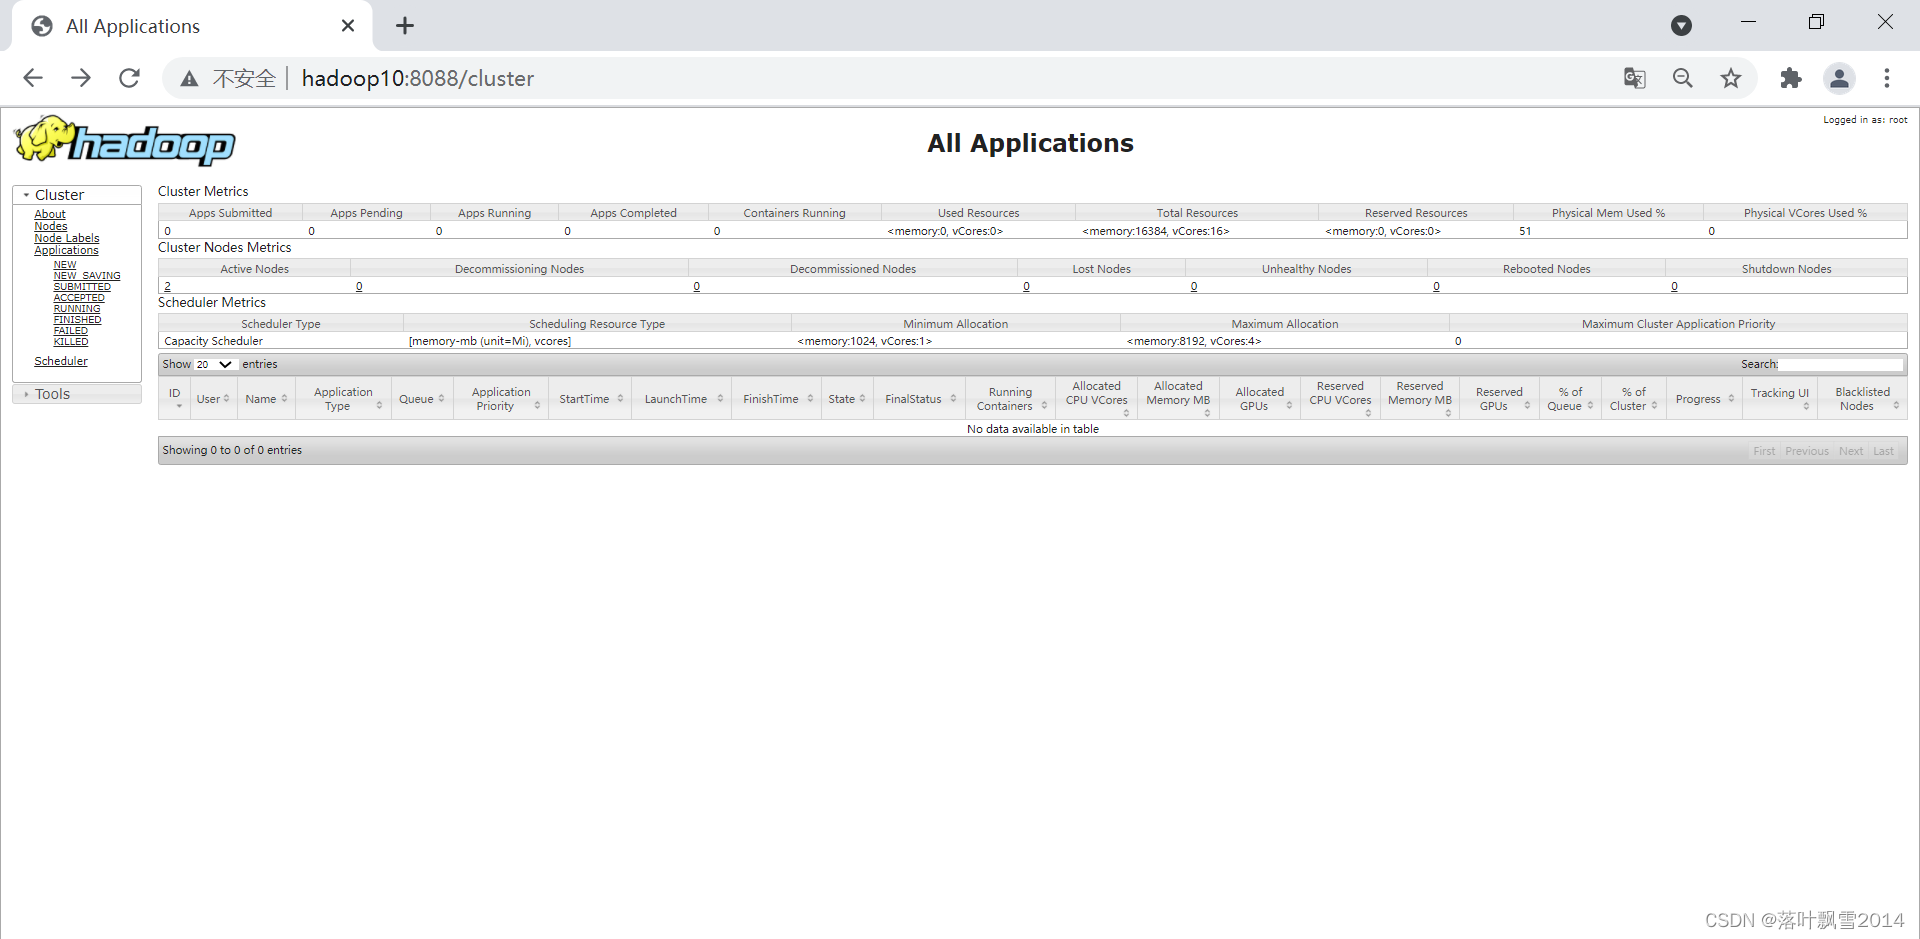Open the Applications link in sidebar
Screen dimensions: 1920x939
pos(66,250)
